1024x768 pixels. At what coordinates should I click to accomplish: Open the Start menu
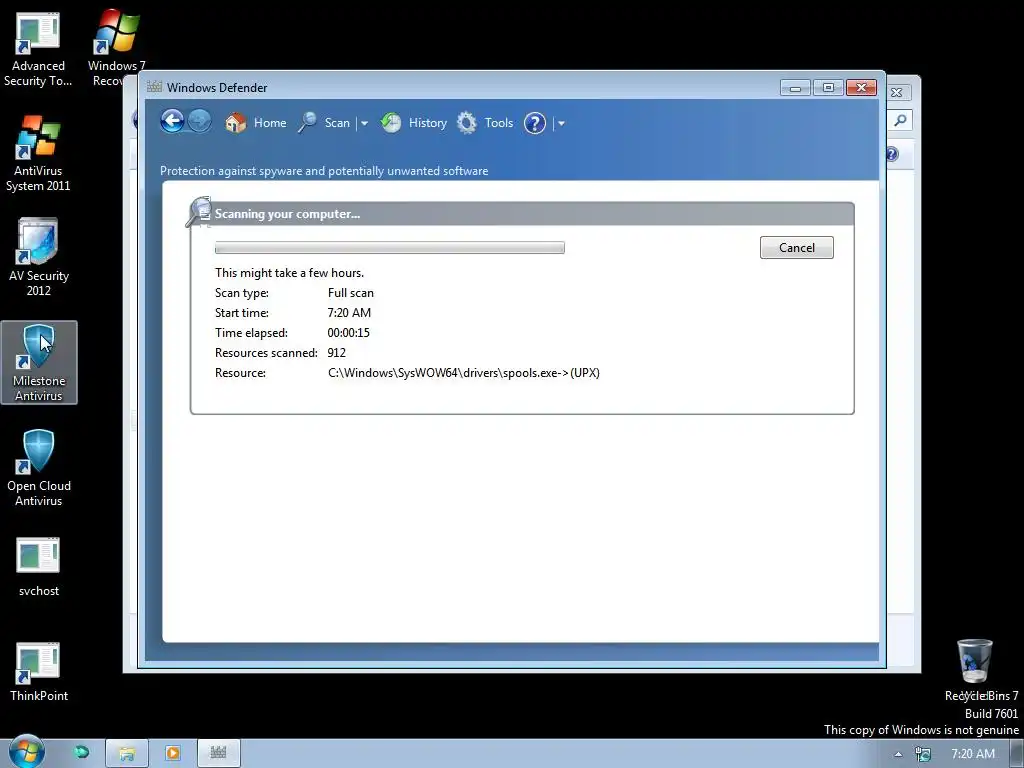point(26,752)
